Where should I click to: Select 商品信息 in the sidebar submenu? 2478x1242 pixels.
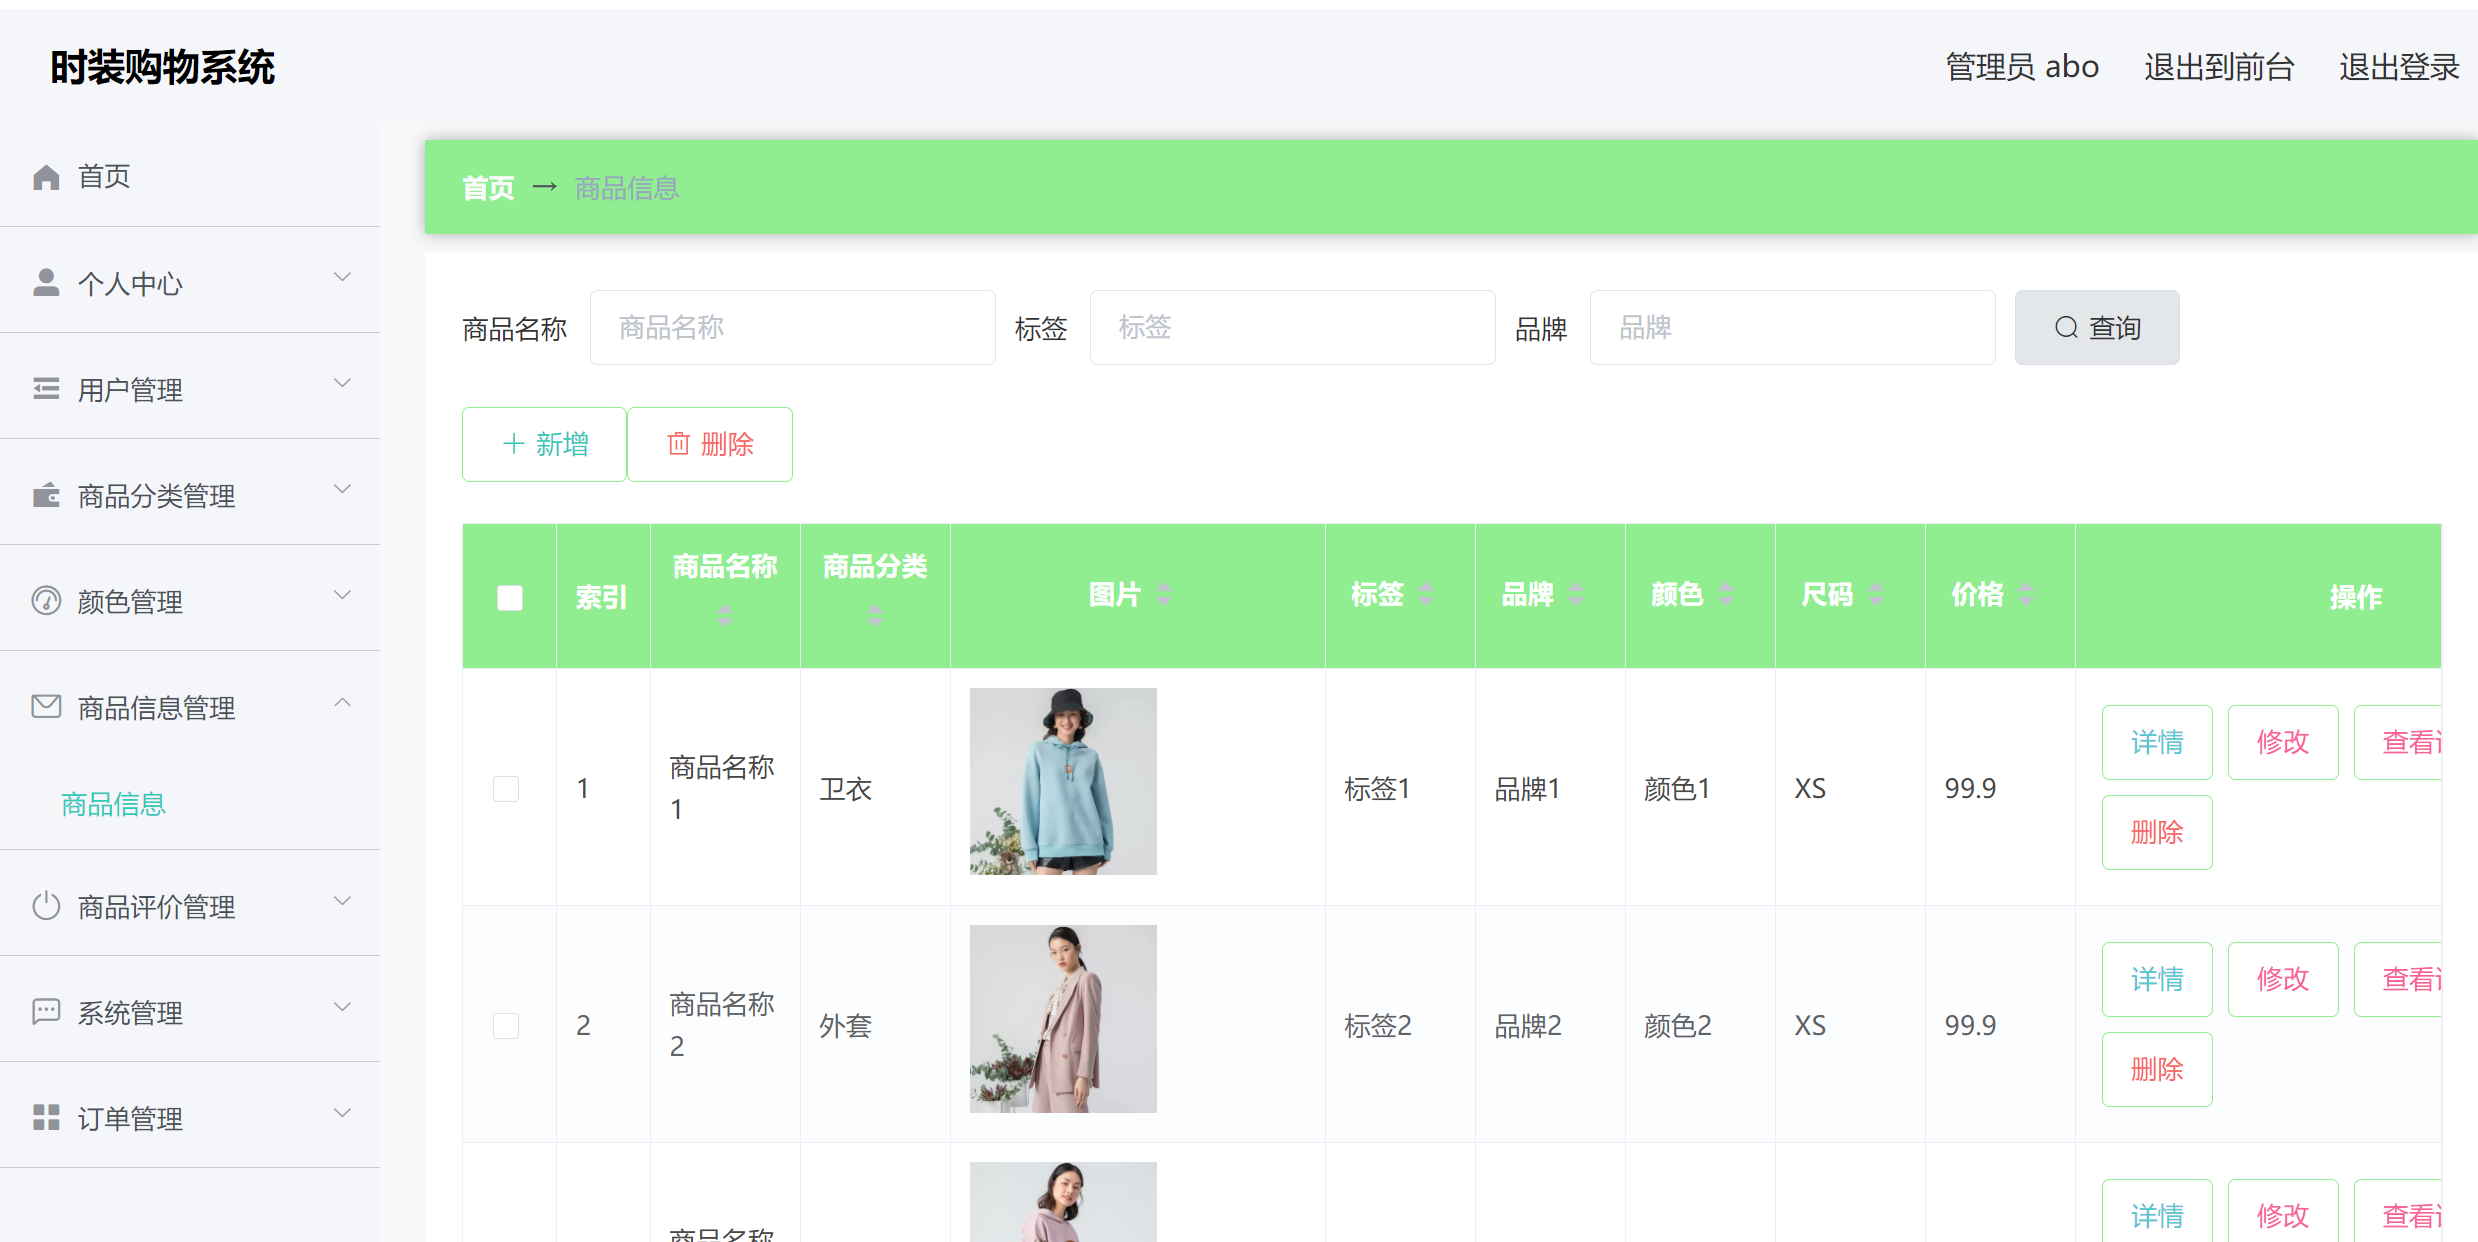pyautogui.click(x=112, y=804)
